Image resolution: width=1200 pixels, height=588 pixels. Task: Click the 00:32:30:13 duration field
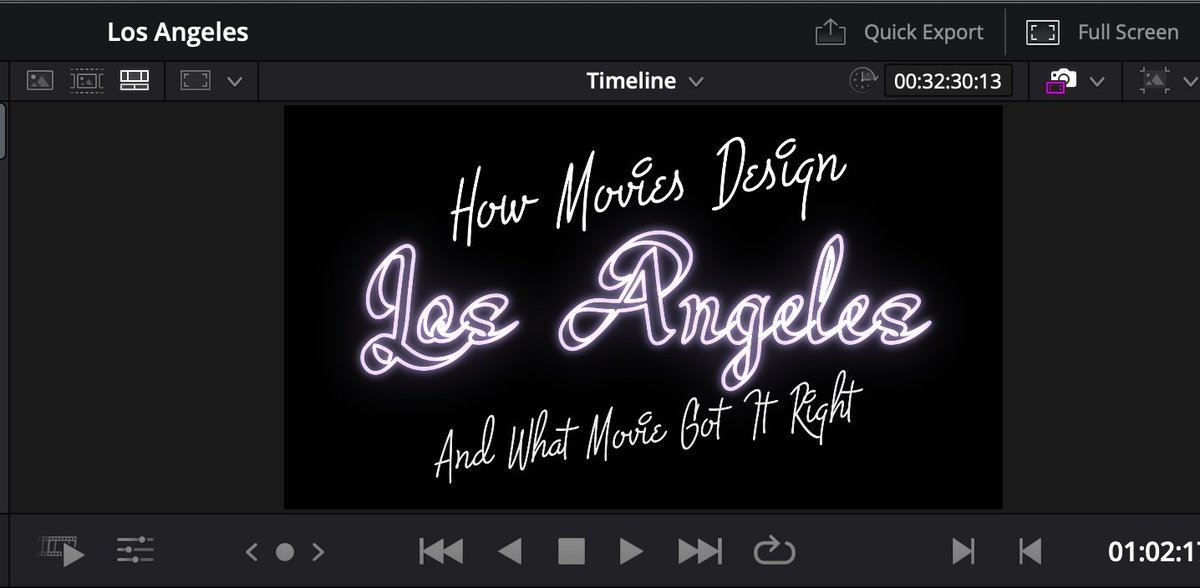click(948, 82)
